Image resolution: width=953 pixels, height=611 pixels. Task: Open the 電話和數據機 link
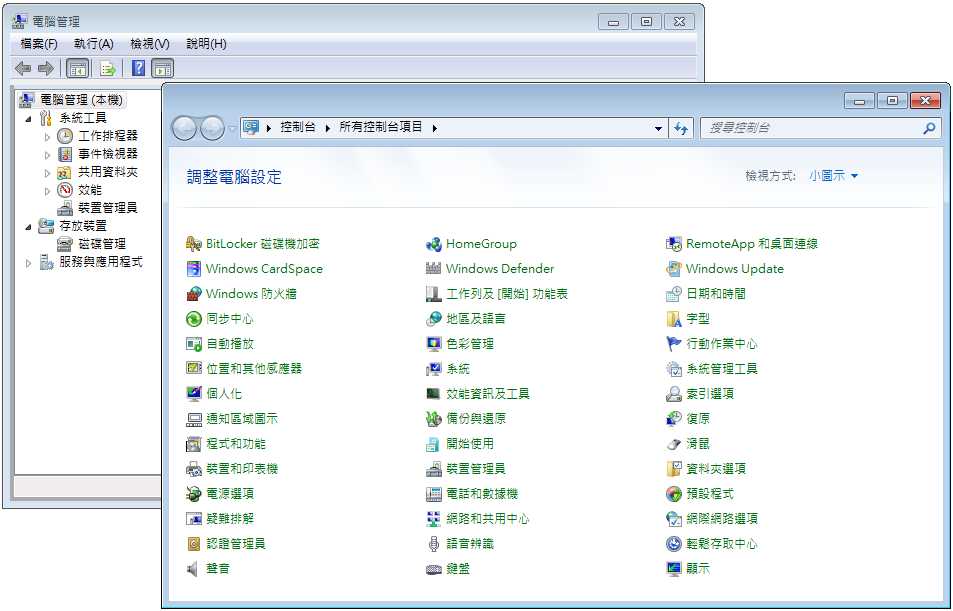tap(482, 494)
